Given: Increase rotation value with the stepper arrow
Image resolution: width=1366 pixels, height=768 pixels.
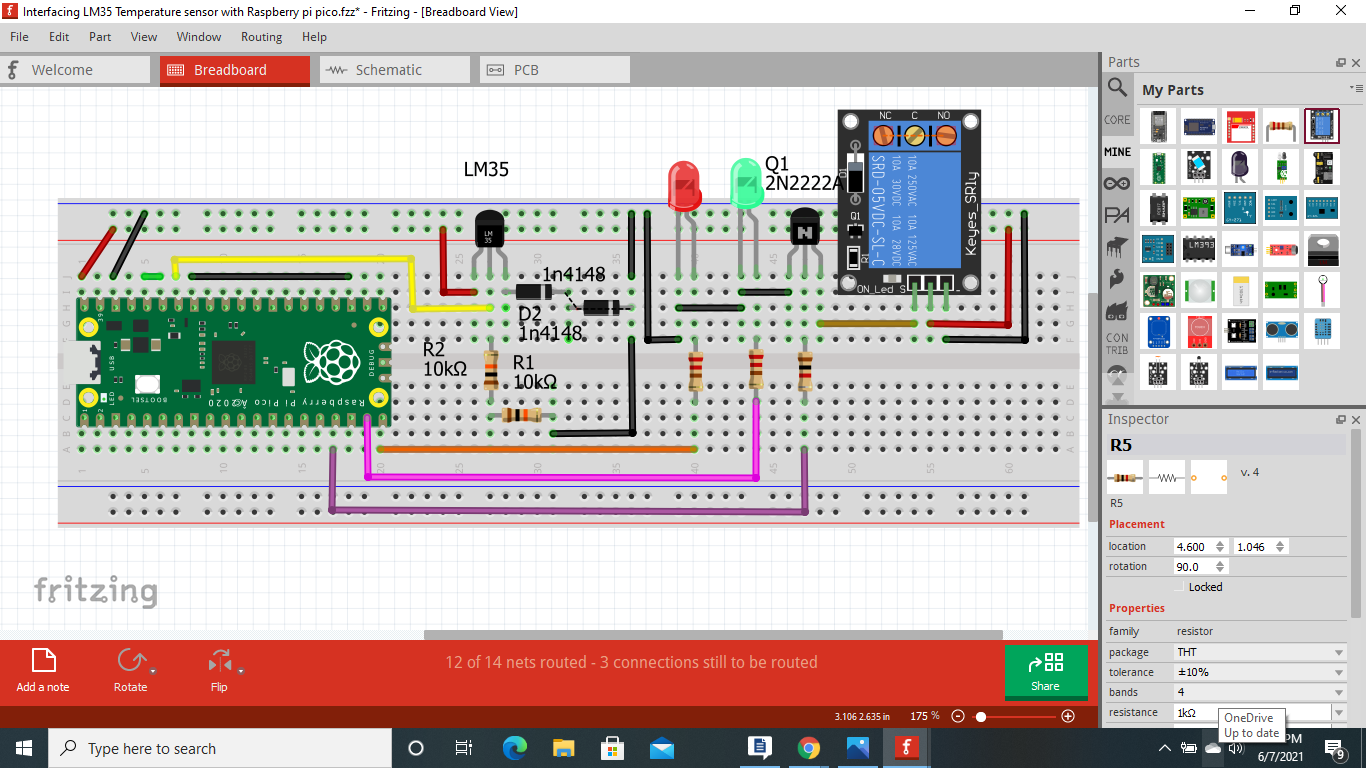Looking at the screenshot, I should pos(1222,562).
